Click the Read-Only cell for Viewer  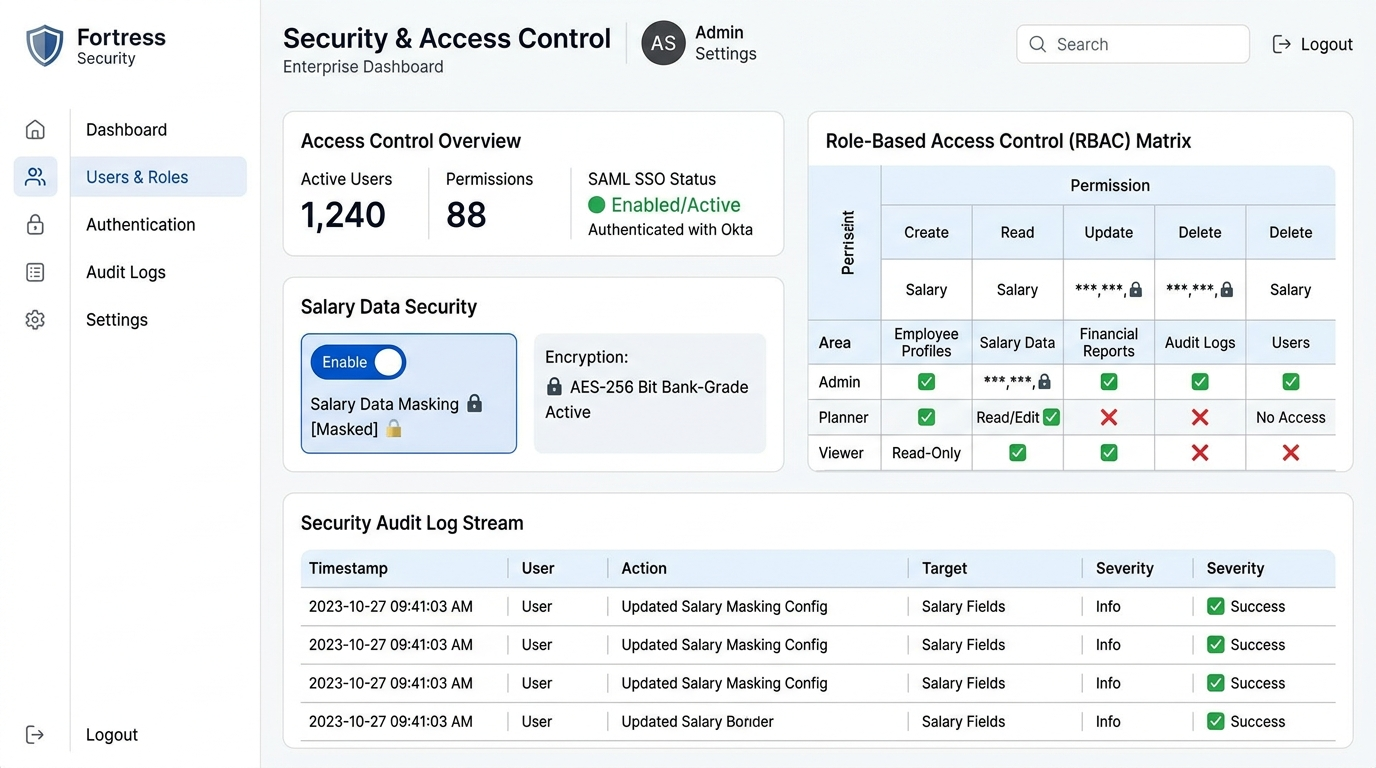pos(926,453)
